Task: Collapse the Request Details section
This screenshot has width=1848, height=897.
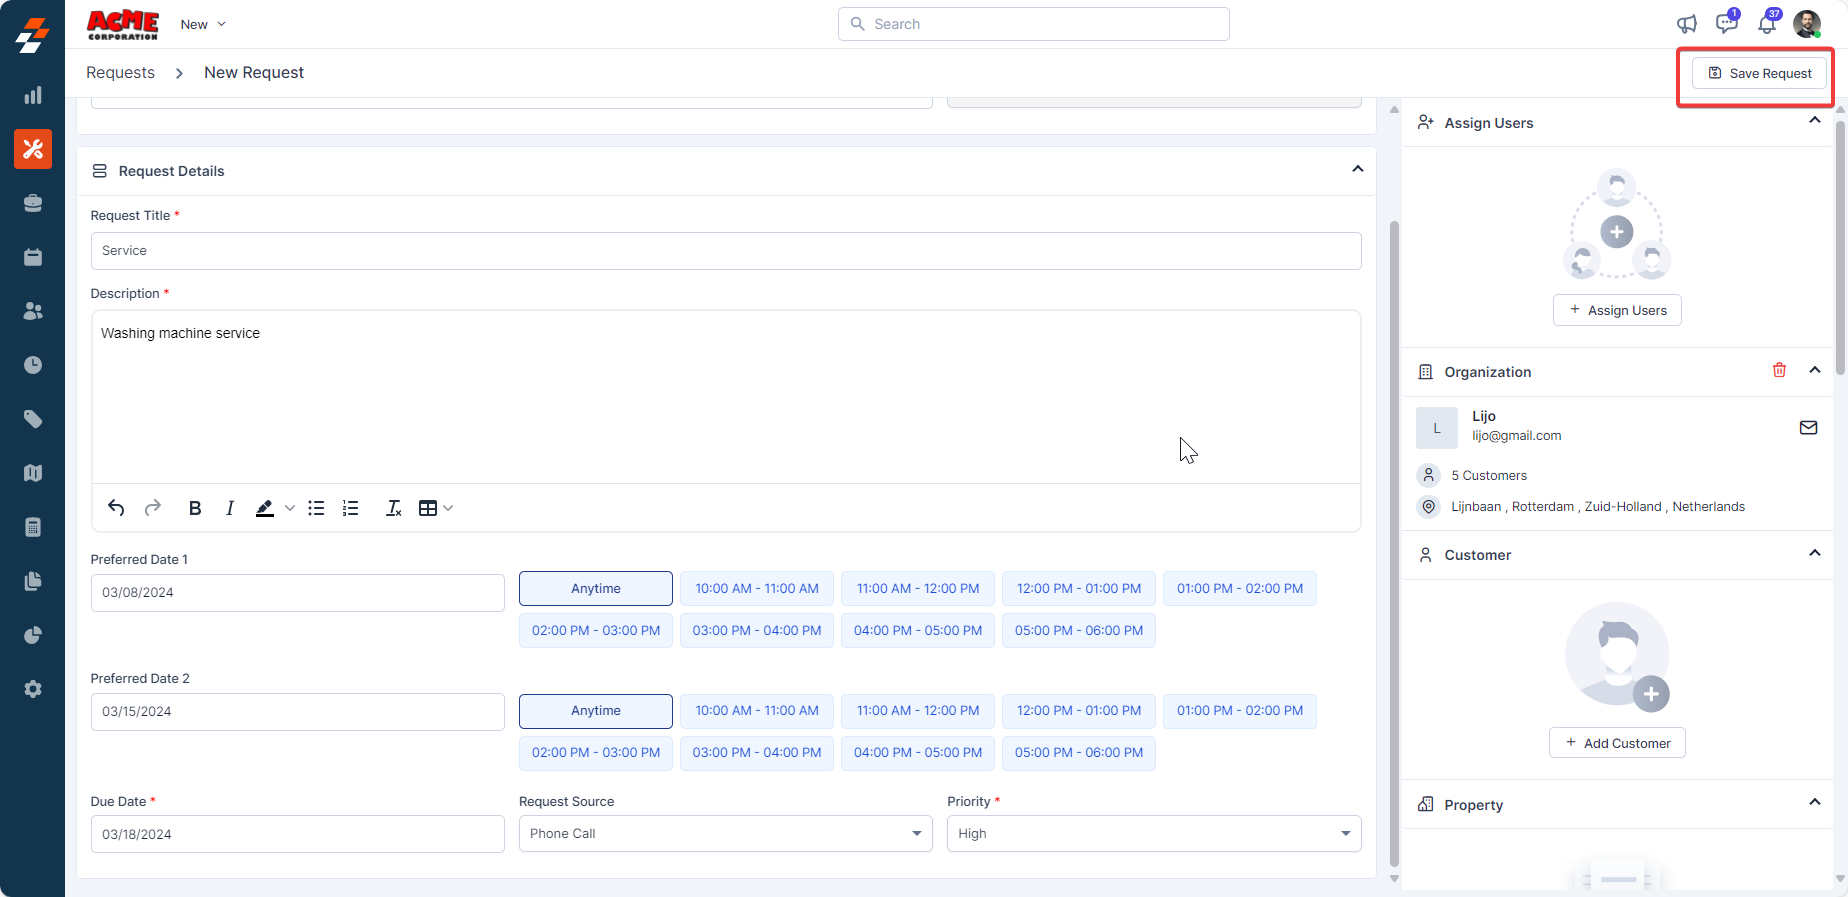Action: pyautogui.click(x=1357, y=169)
